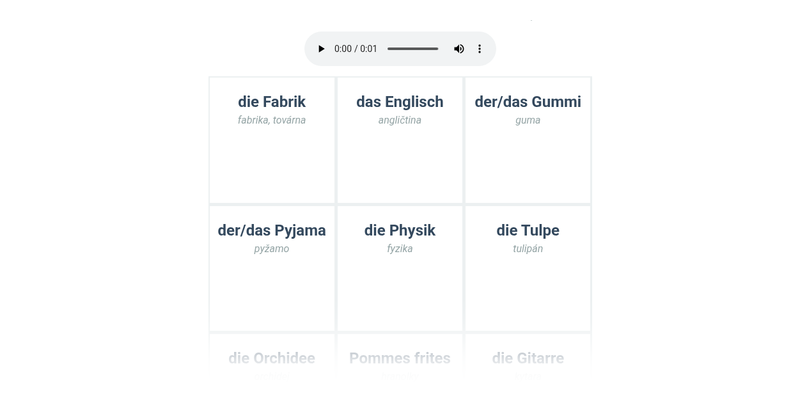The width and height of the screenshot is (800, 400).
Task: Click the 'pyžamo' translation text
Action: (x=272, y=249)
